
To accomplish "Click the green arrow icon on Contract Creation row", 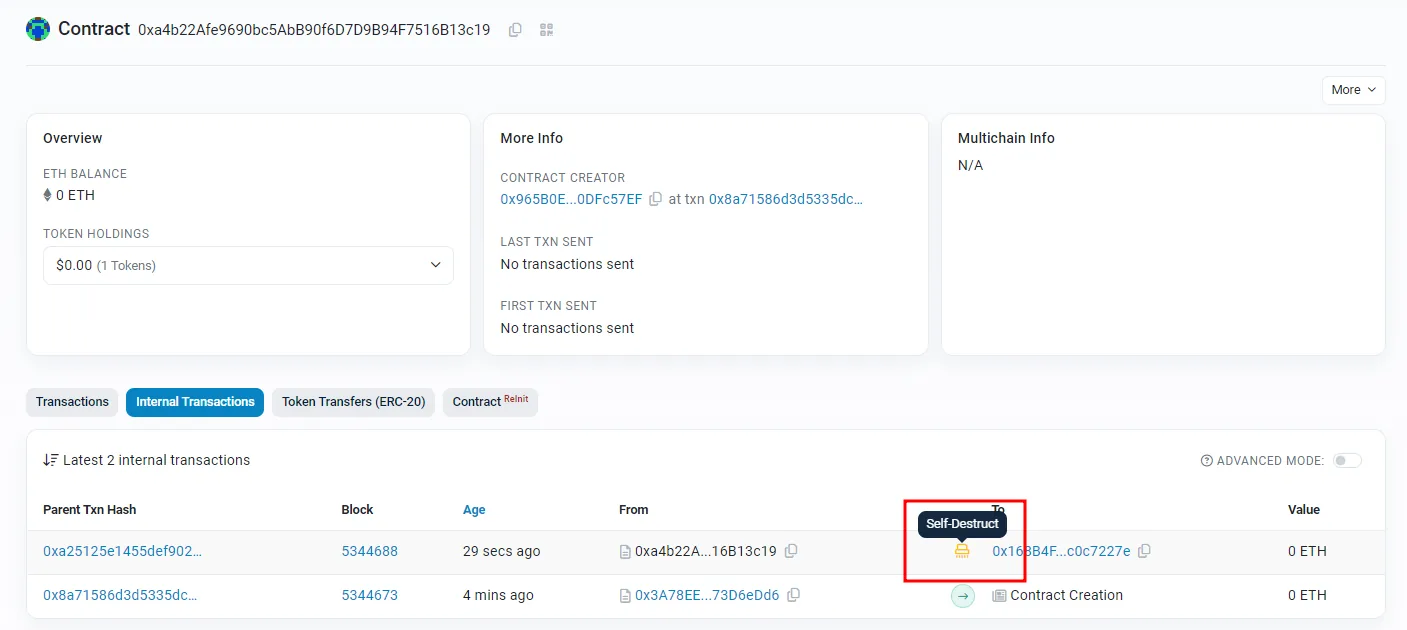I will point(962,596).
